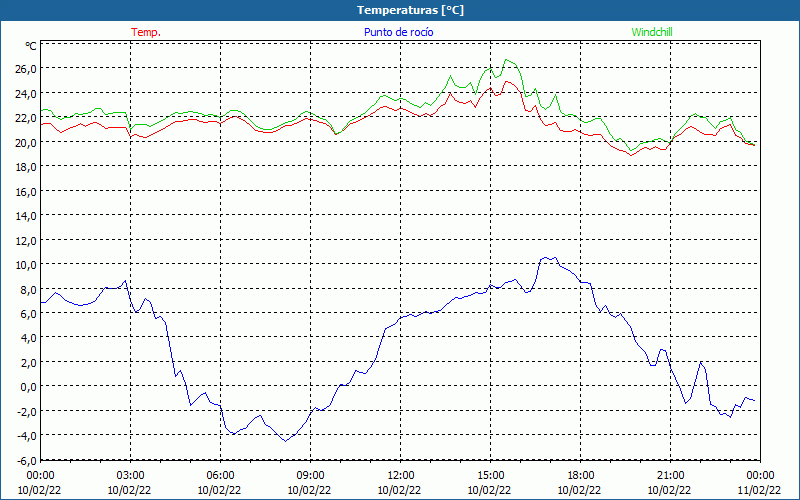Click the '16,0' y-axis value
This screenshot has height=500, width=800.
coord(26,191)
